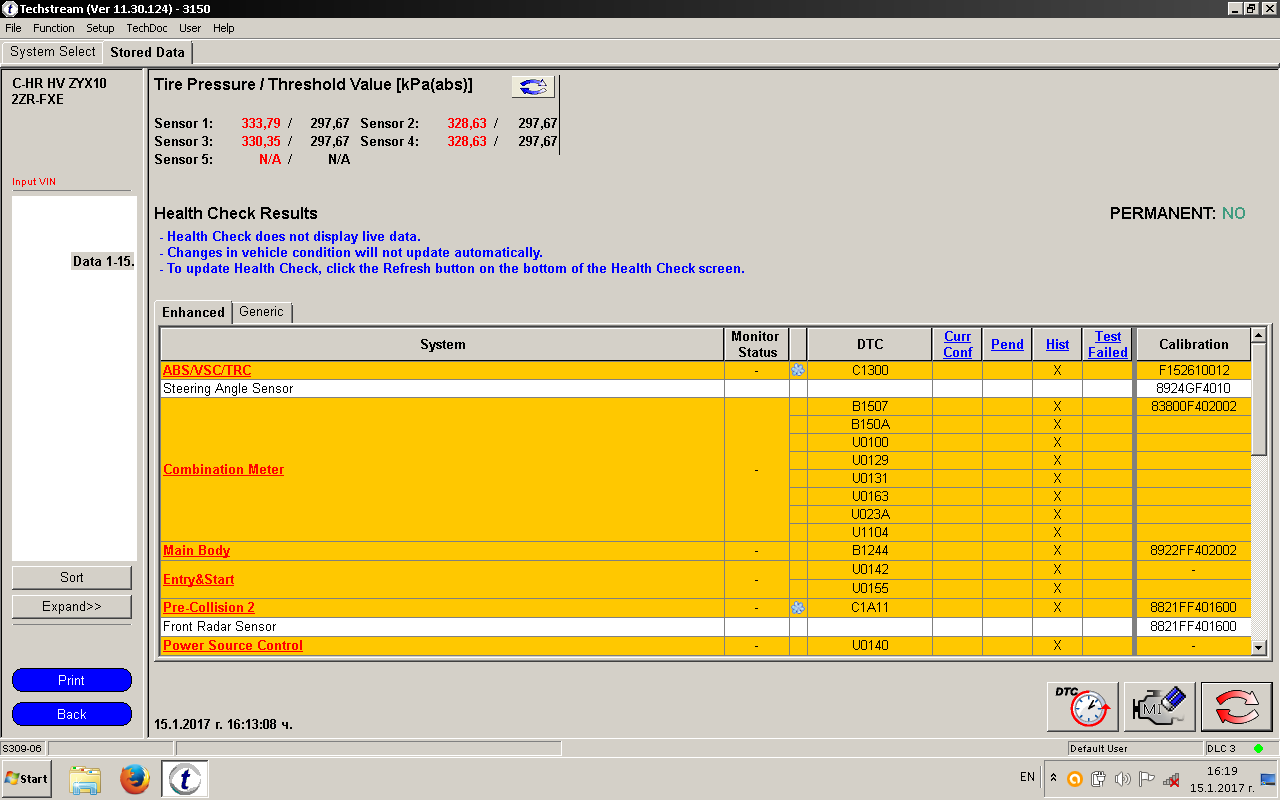
Task: Open Firefox from the taskbar
Action: click(135, 778)
